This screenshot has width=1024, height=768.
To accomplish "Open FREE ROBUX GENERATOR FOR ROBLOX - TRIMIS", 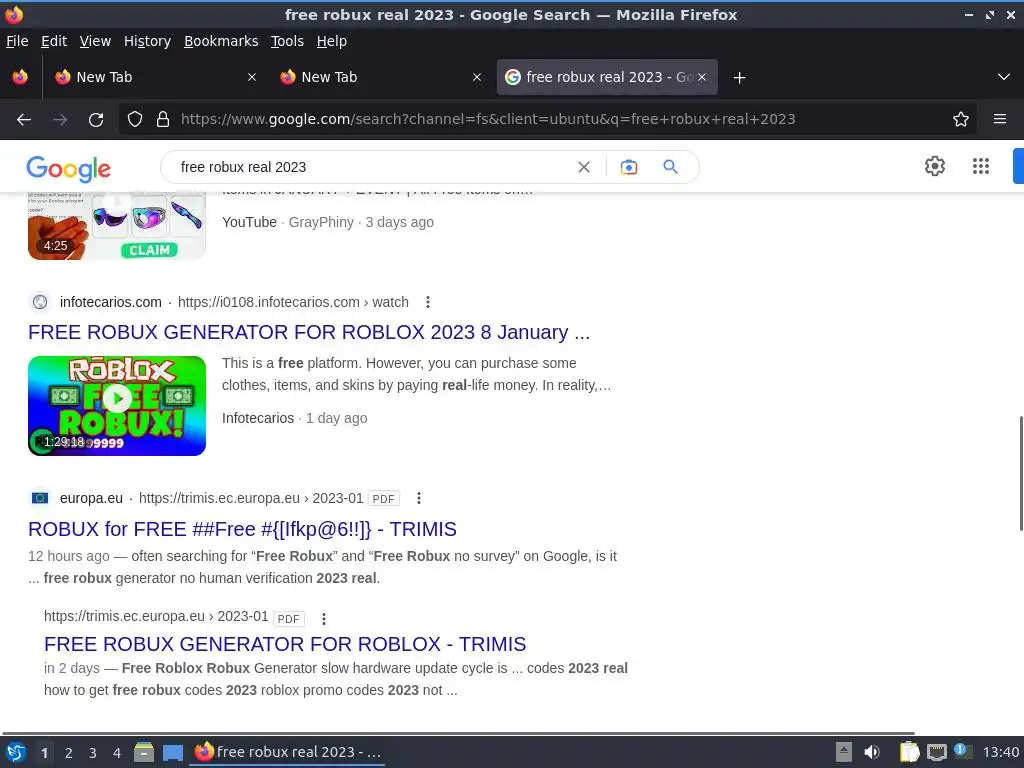I will 285,644.
